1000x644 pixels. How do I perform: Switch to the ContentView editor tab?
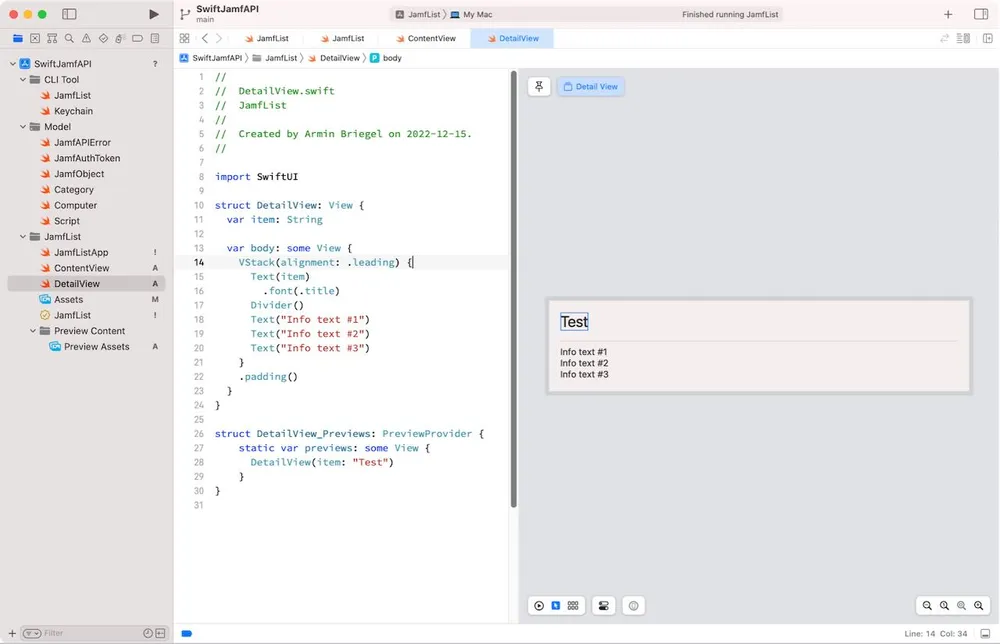424,38
